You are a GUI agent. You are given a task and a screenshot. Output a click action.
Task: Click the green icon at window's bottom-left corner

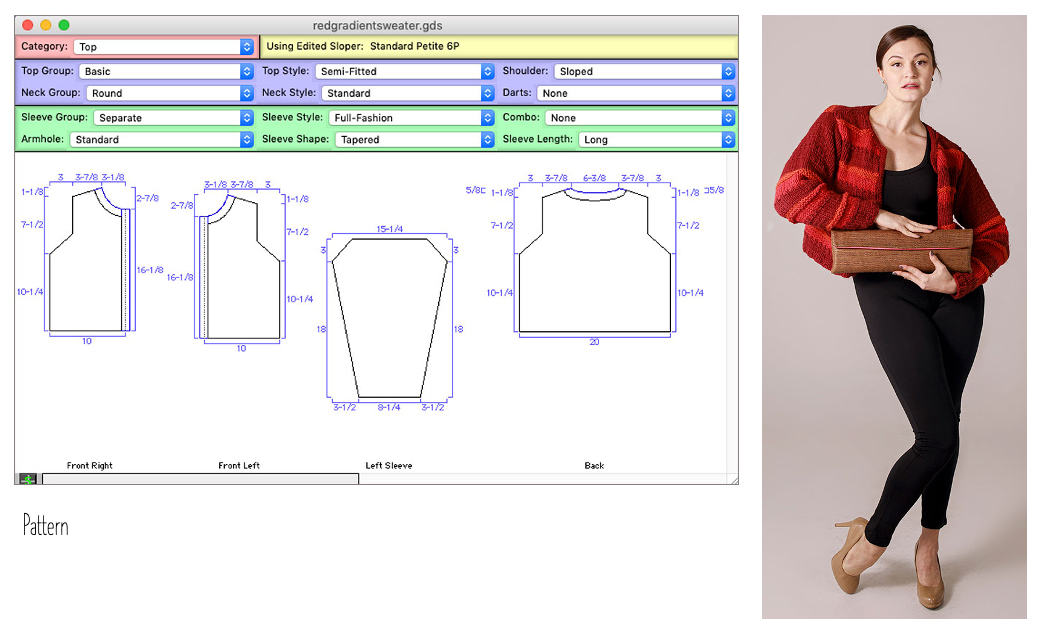(x=28, y=479)
